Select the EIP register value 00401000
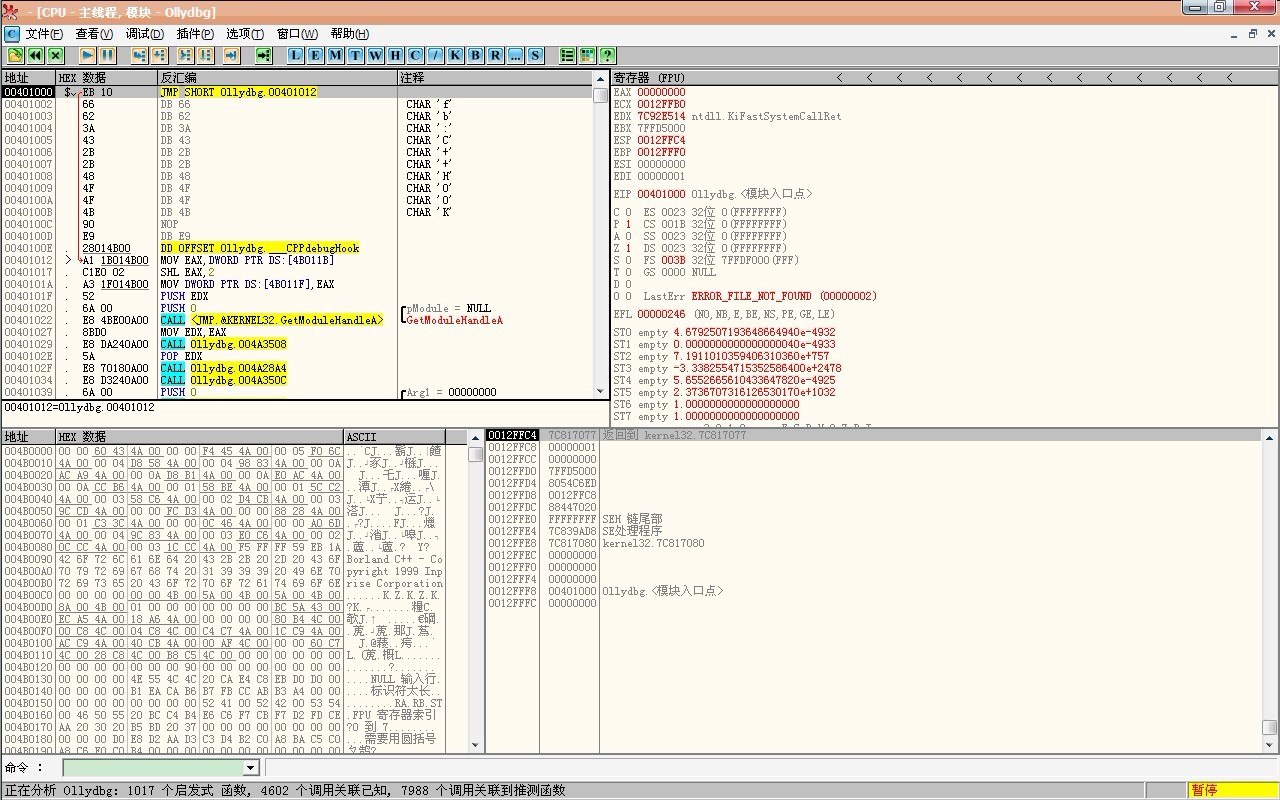This screenshot has width=1280, height=800. pos(661,194)
